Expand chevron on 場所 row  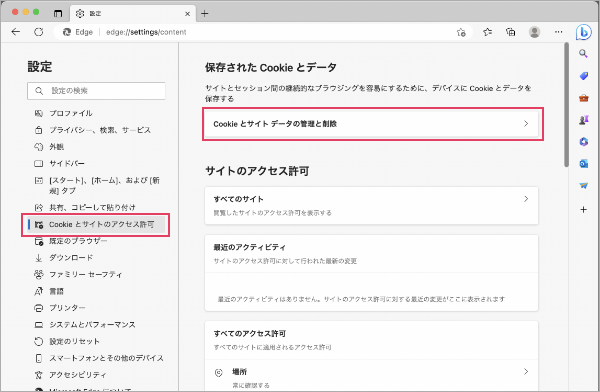tap(526, 371)
